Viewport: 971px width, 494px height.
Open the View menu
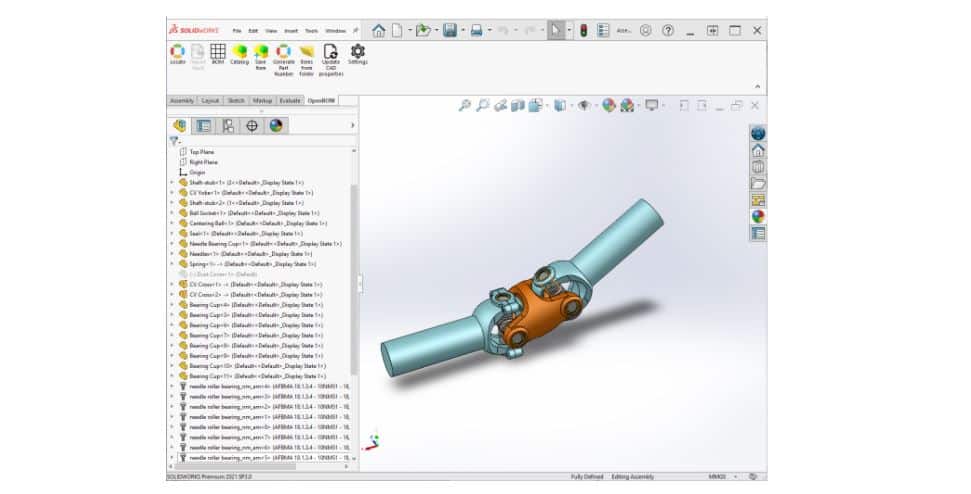271,31
